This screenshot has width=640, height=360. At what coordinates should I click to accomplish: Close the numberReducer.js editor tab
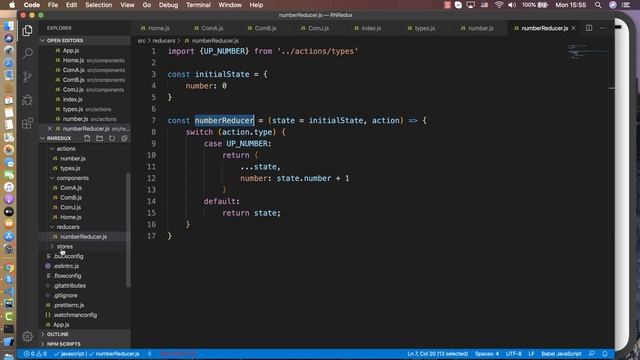coord(573,28)
